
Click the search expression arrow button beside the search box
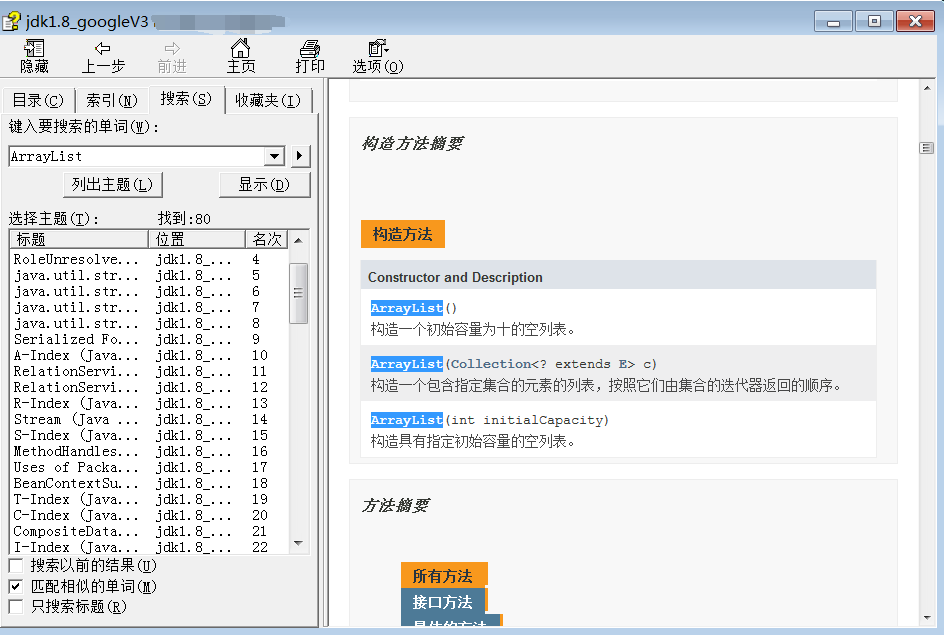(x=300, y=156)
